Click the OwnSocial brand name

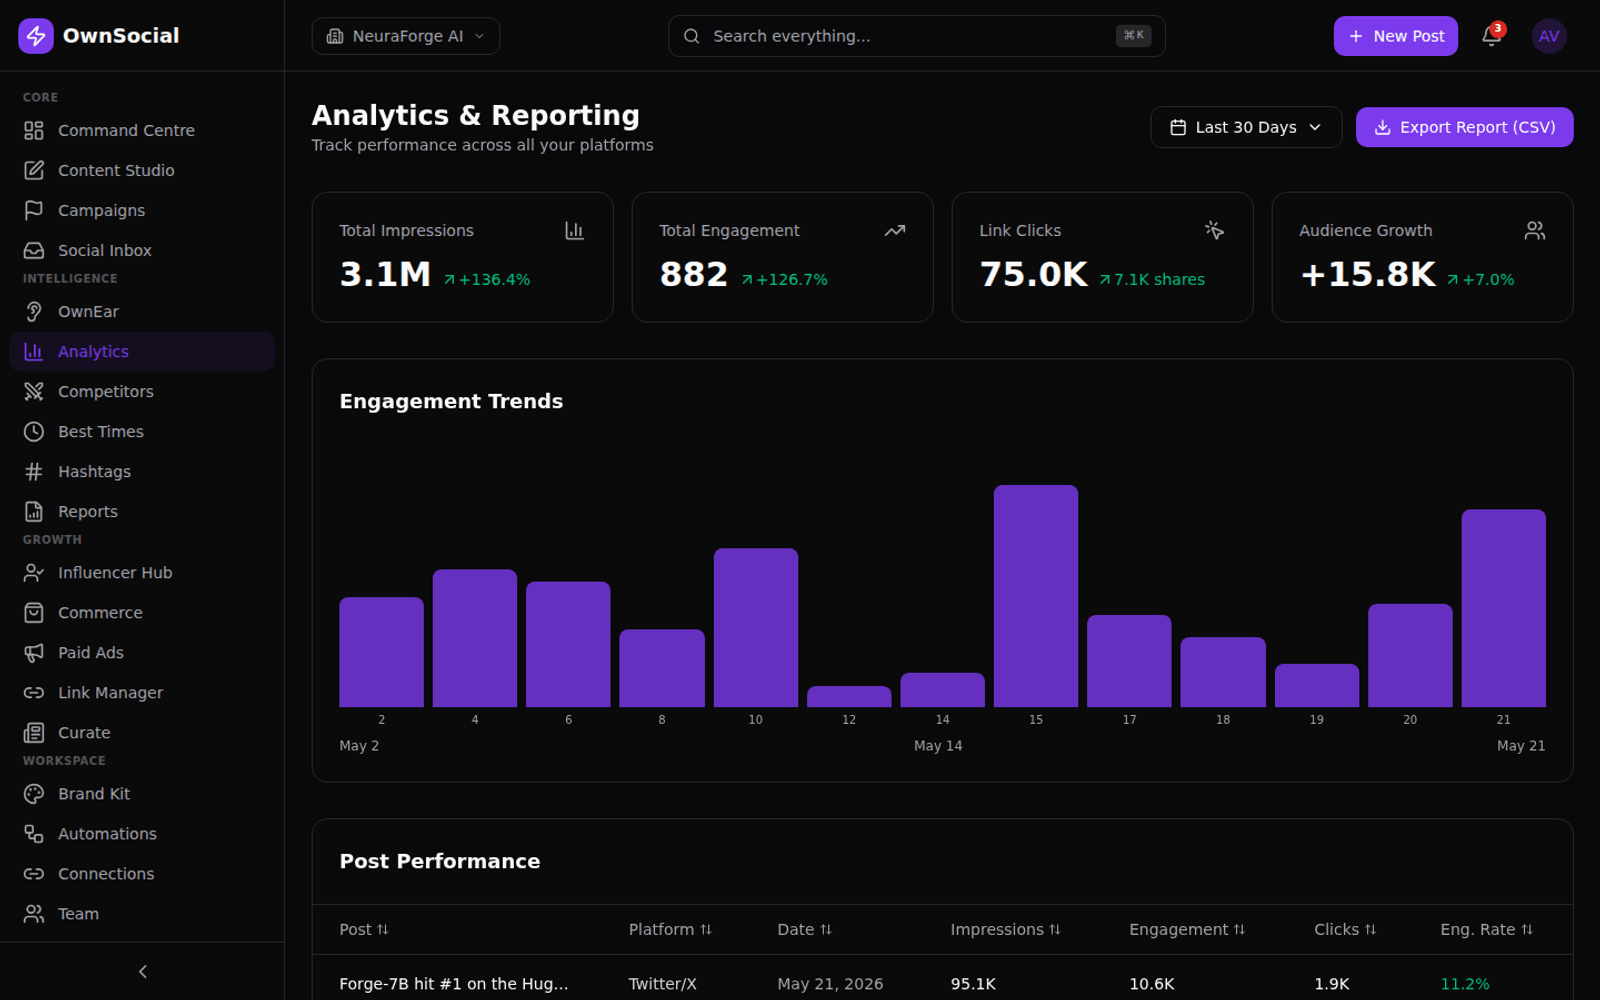click(x=121, y=36)
